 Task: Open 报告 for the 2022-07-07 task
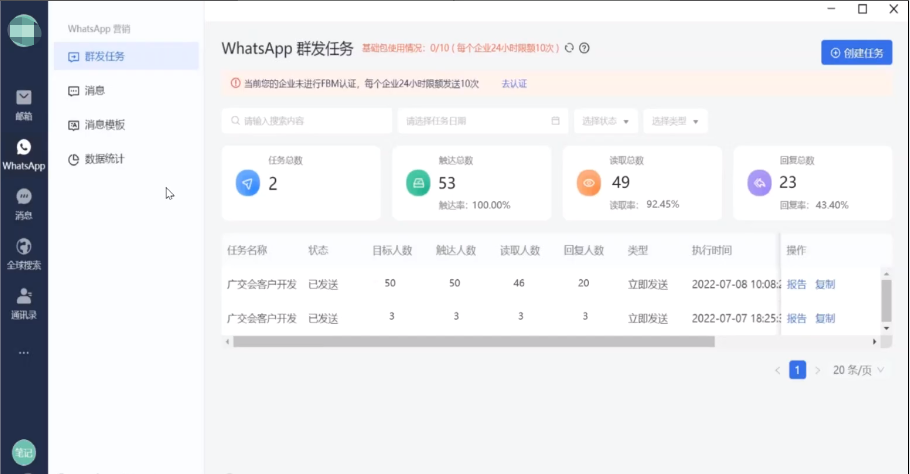(796, 319)
